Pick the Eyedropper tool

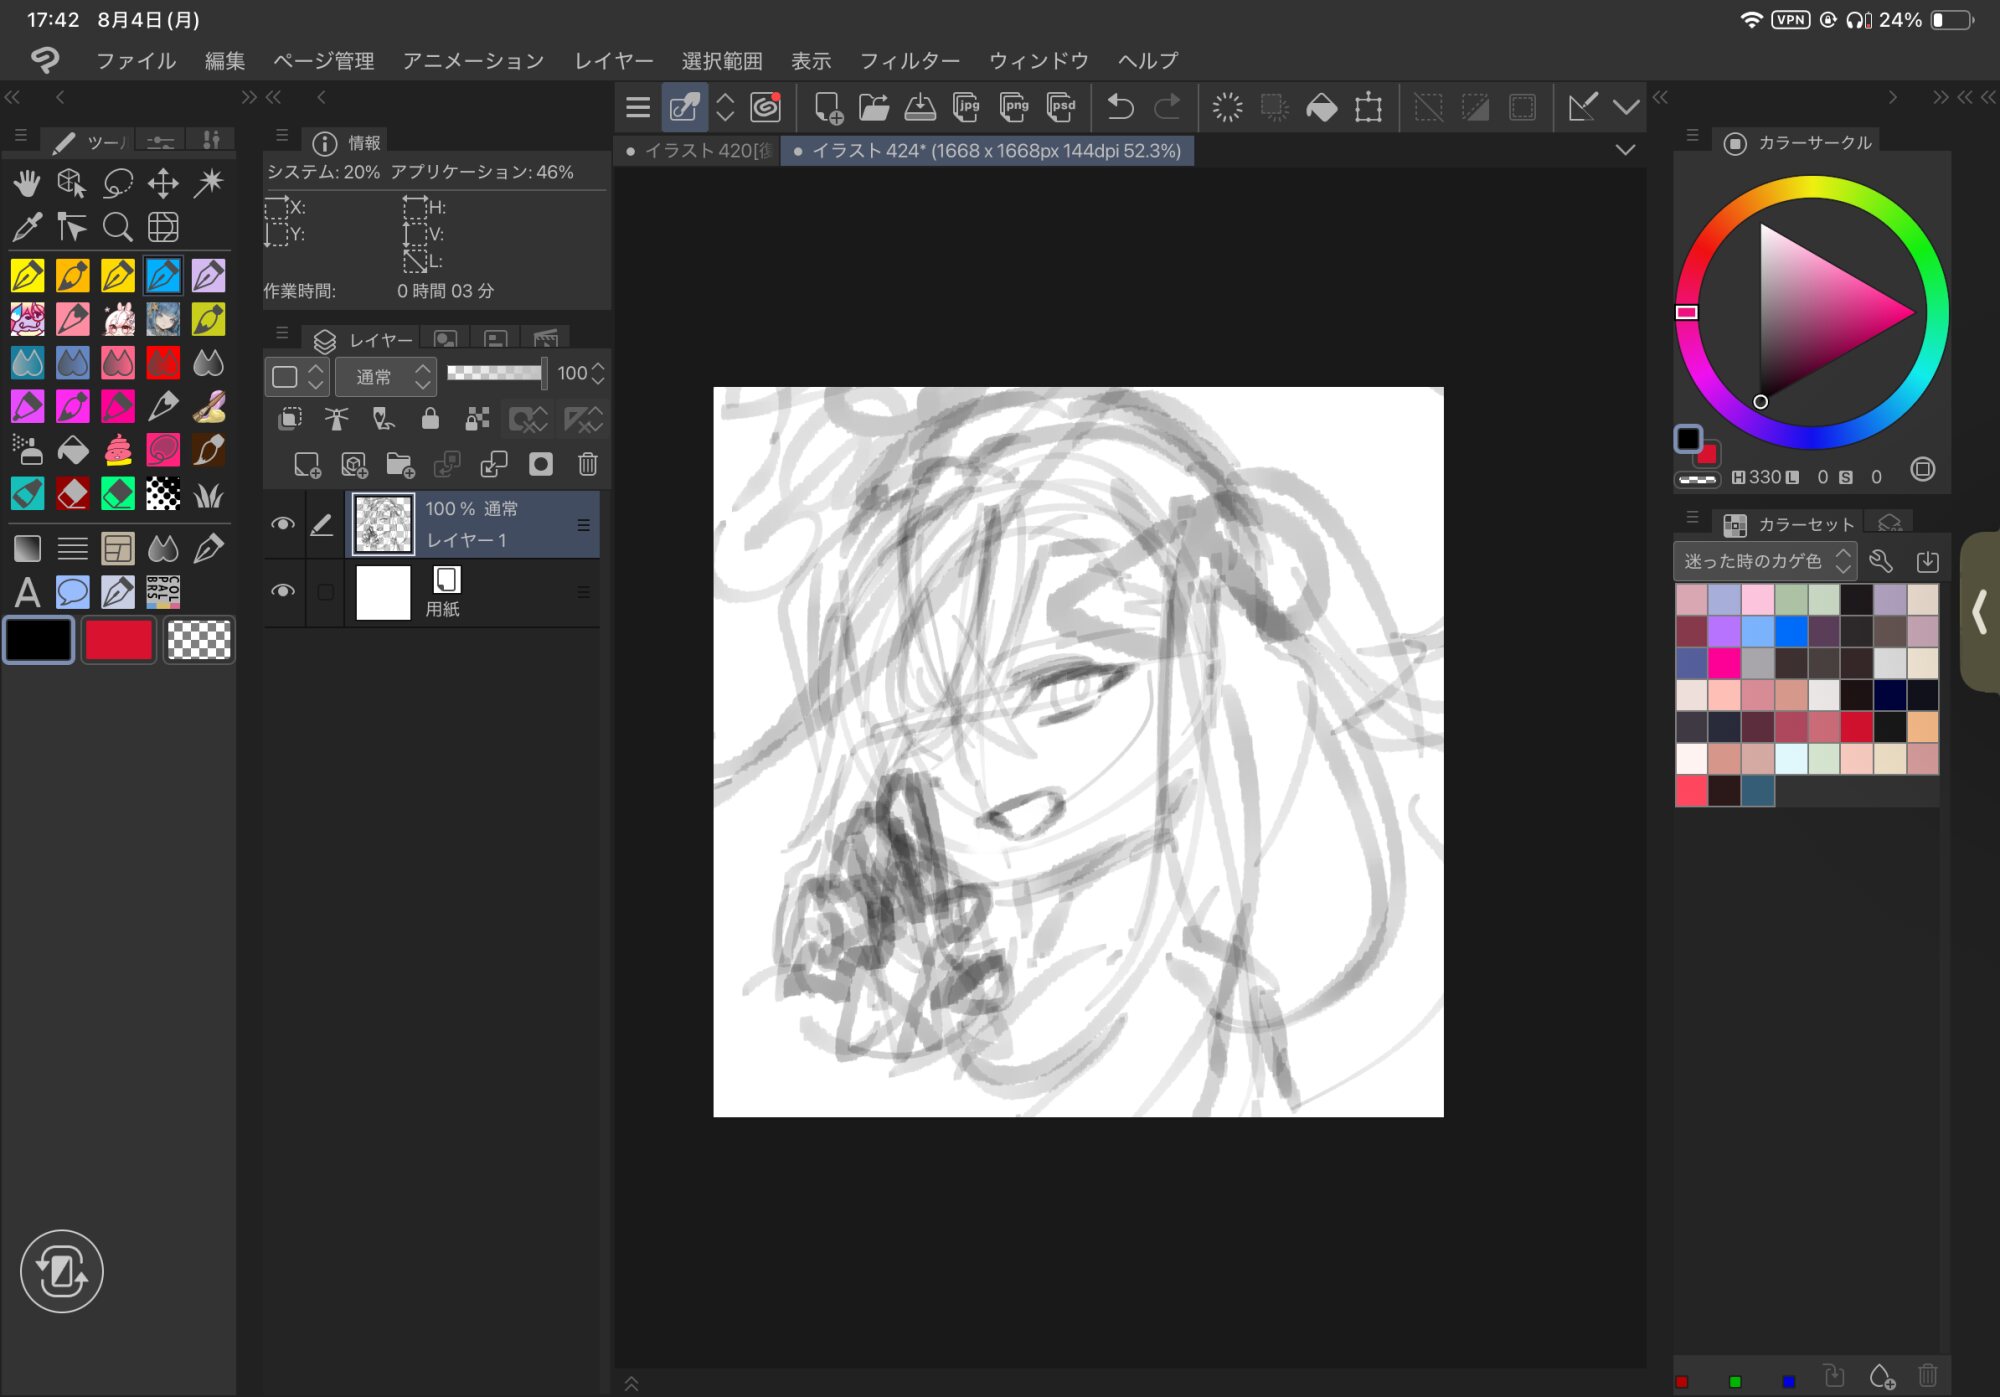[27, 228]
